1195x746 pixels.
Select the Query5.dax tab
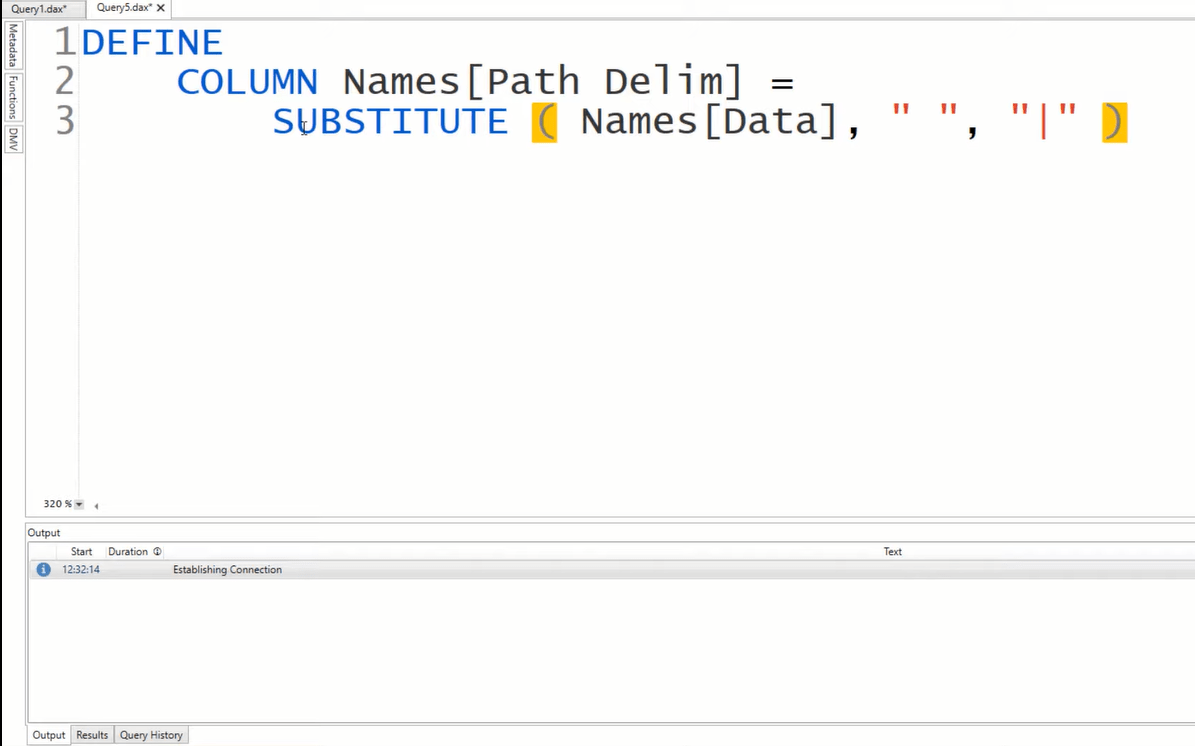click(x=124, y=8)
